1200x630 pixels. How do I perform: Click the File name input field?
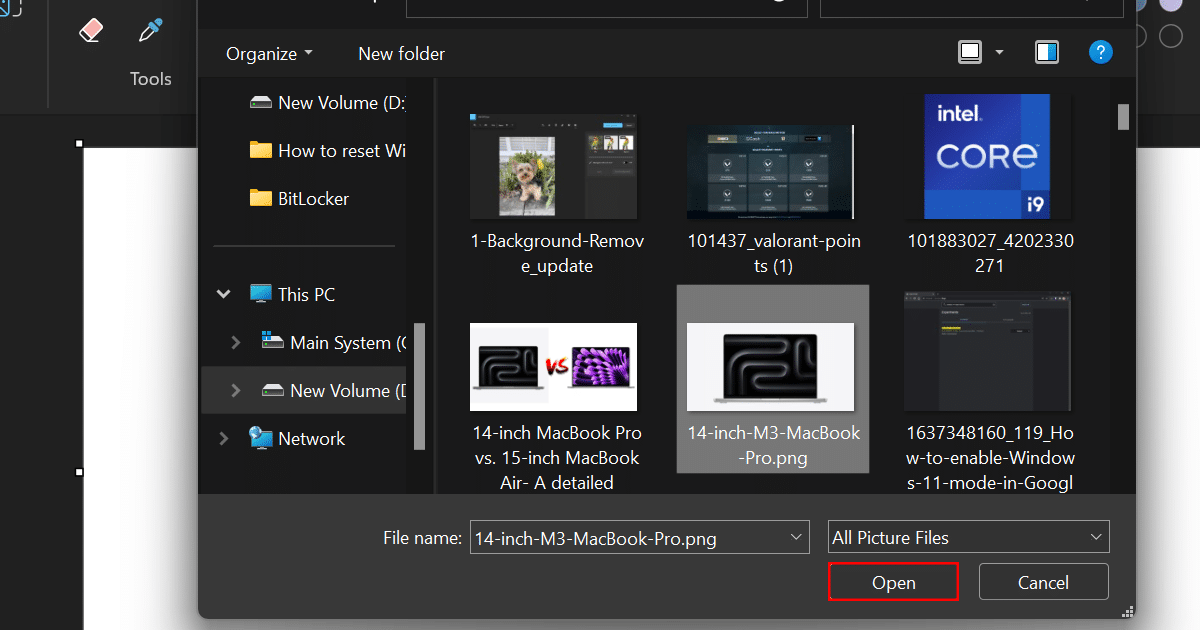click(630, 537)
